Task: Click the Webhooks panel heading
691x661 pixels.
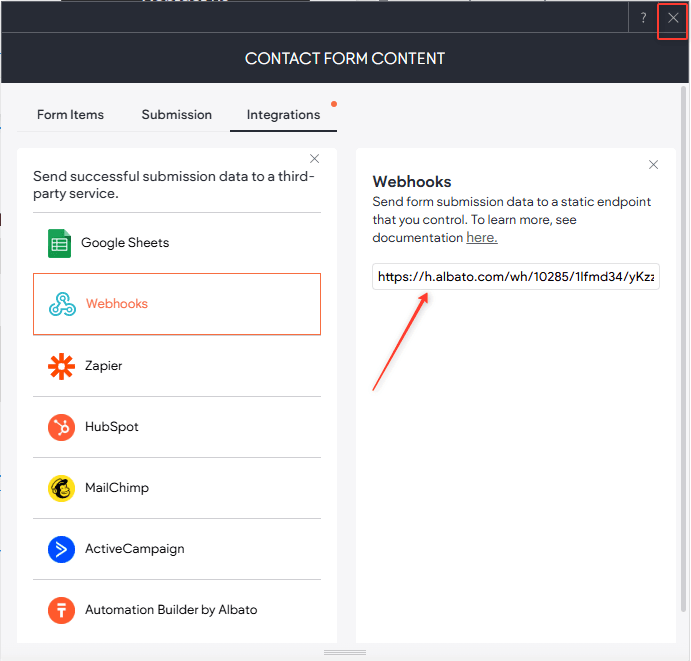Action: click(x=412, y=182)
